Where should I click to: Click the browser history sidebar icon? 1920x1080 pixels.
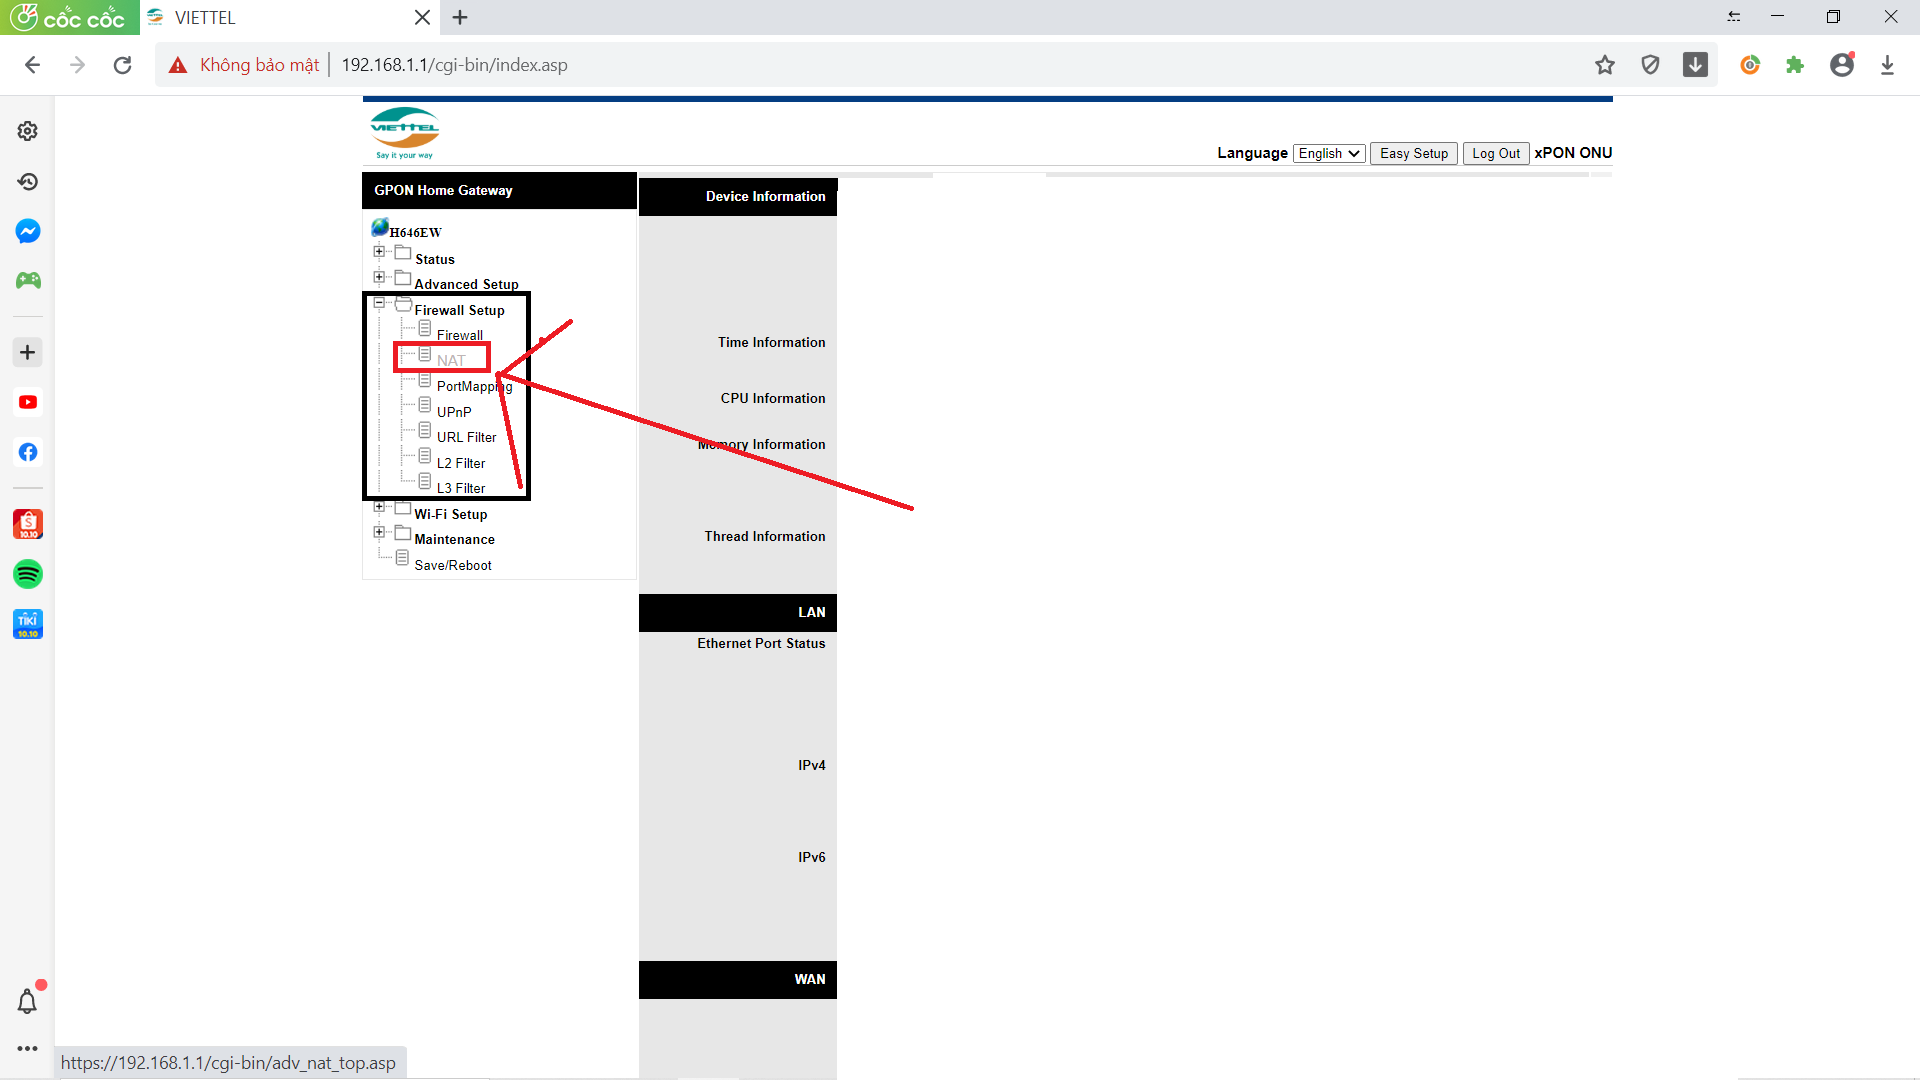pyautogui.click(x=28, y=181)
